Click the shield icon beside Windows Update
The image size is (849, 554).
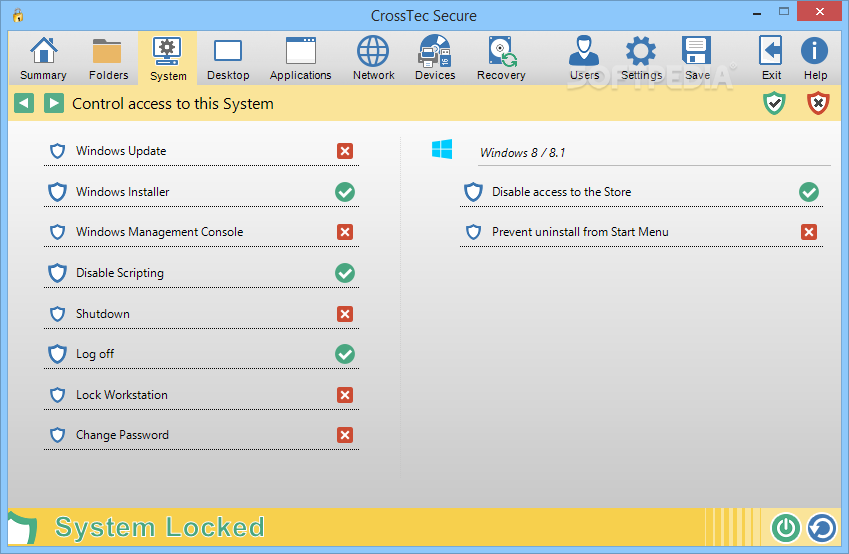click(x=57, y=151)
